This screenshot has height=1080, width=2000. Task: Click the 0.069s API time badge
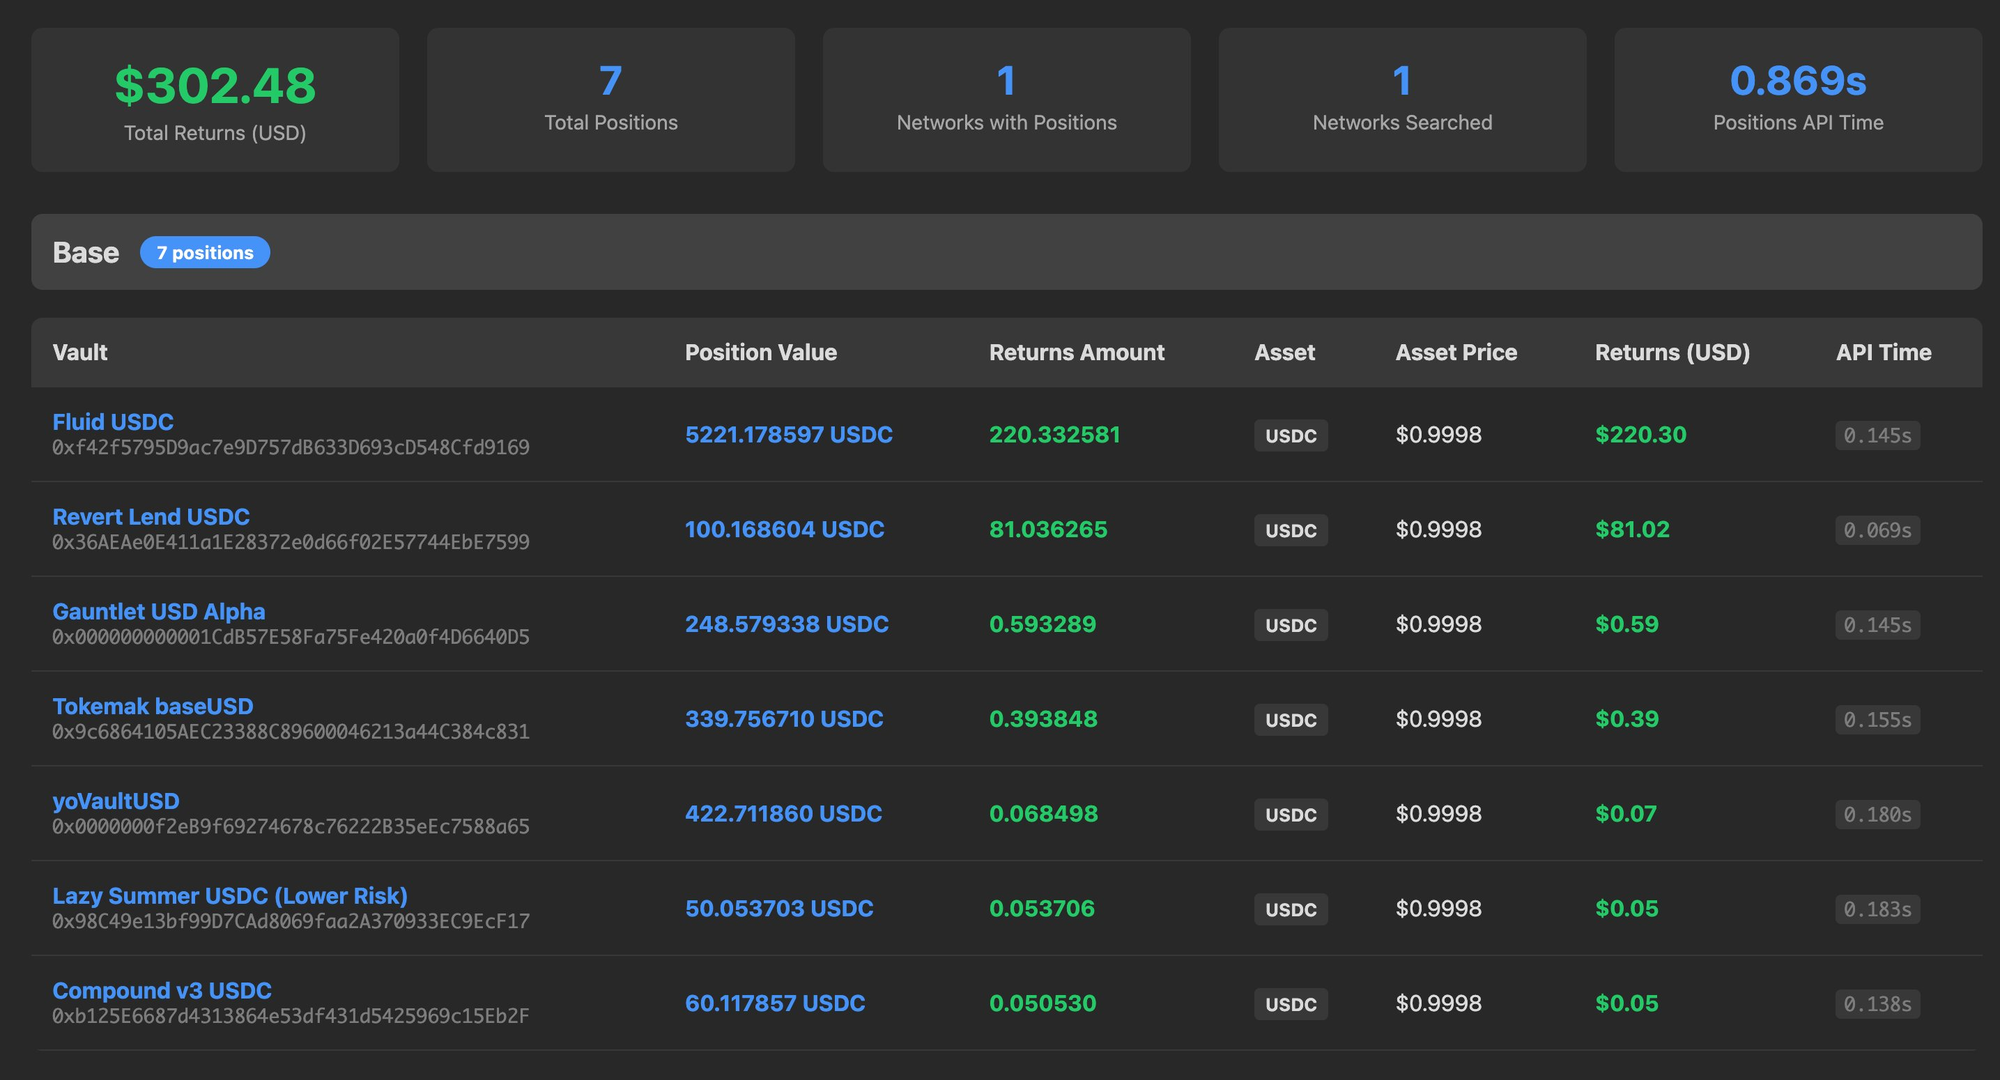pos(1877,530)
